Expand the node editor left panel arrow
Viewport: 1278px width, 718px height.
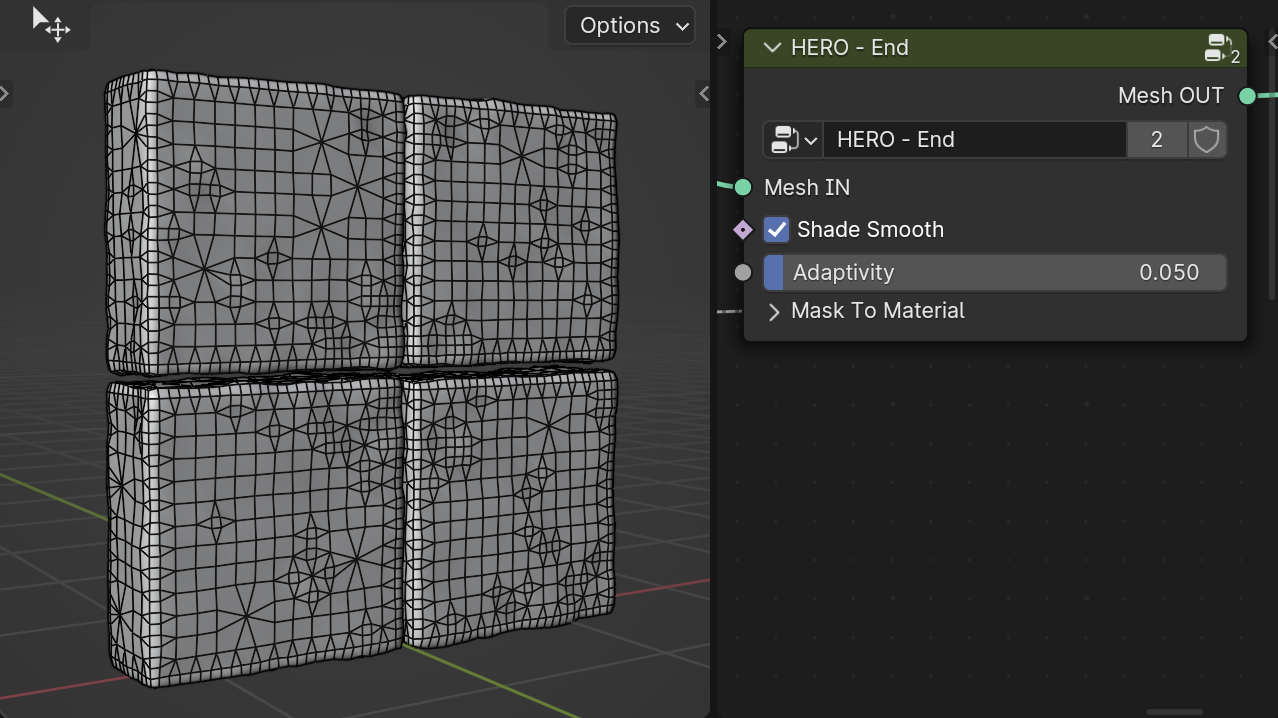click(721, 41)
